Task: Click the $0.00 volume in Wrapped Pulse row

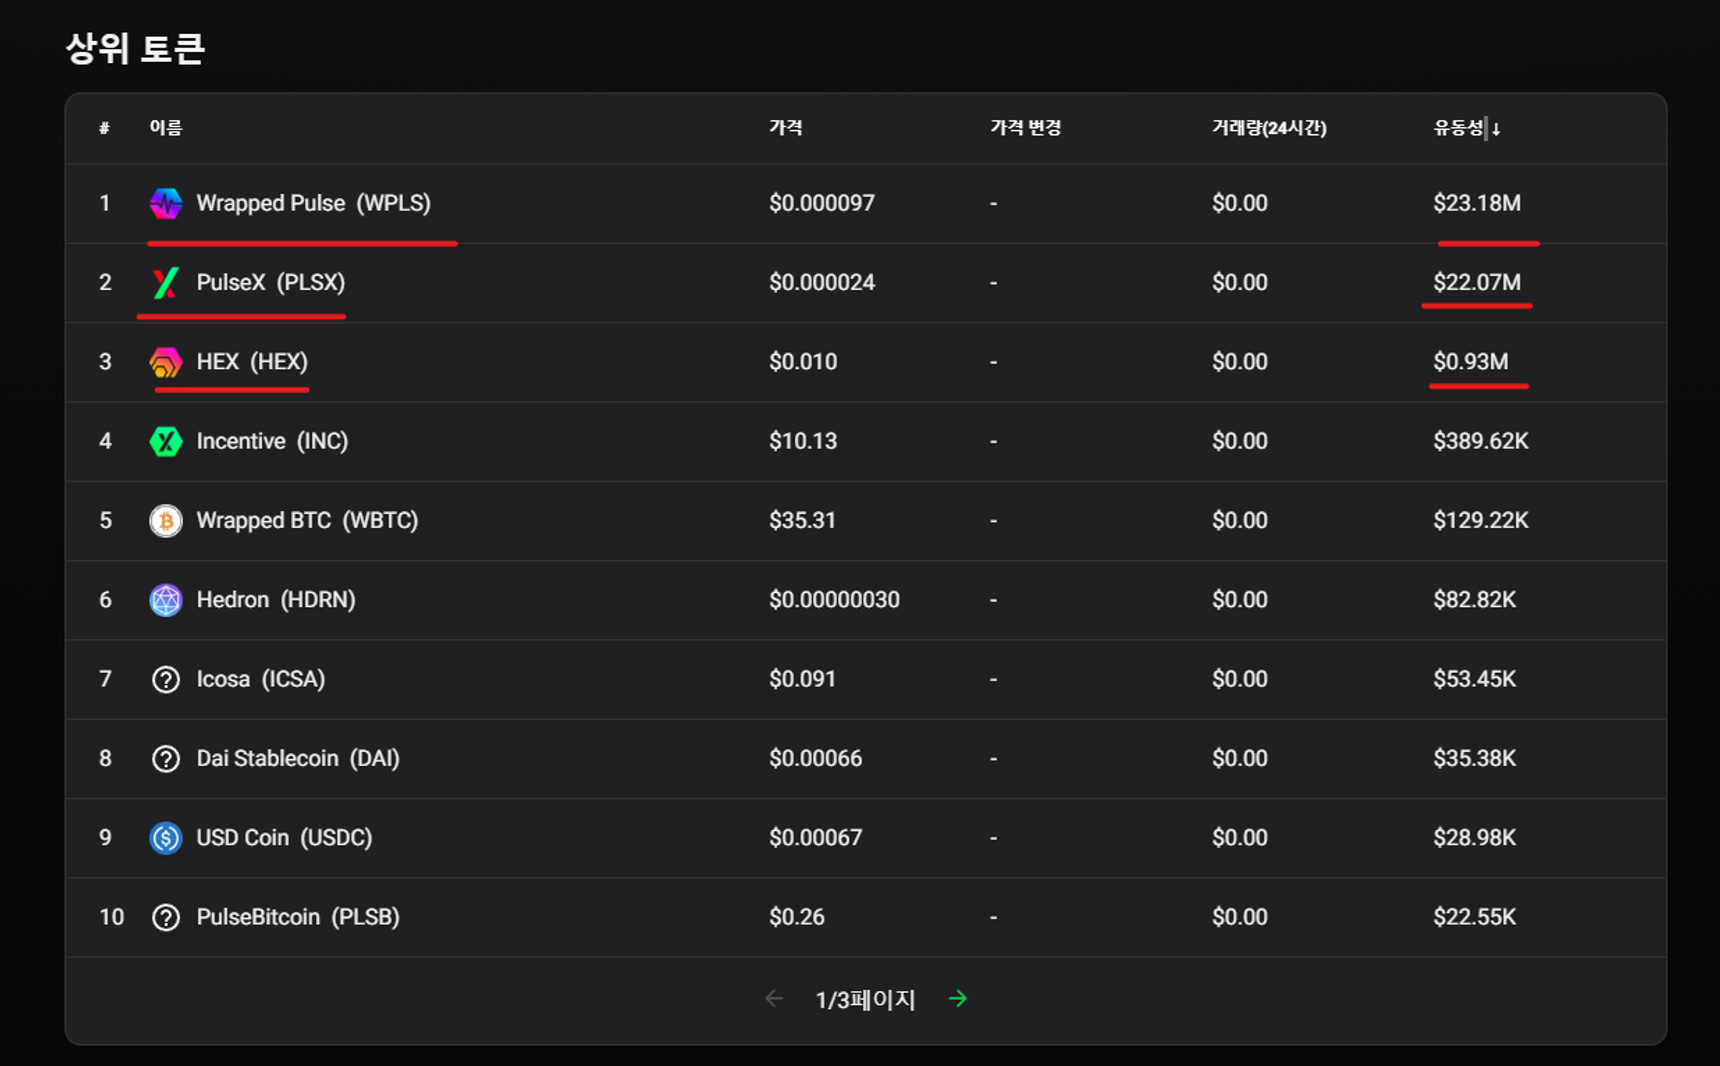Action: (x=1240, y=203)
